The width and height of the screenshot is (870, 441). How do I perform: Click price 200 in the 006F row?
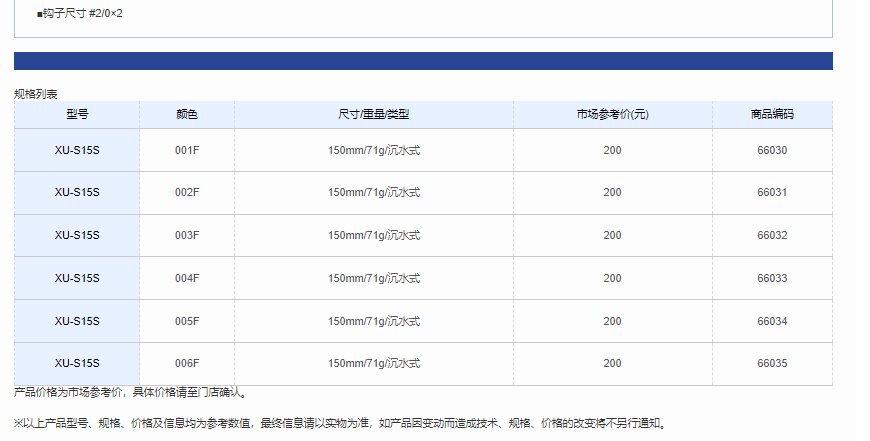(x=613, y=363)
